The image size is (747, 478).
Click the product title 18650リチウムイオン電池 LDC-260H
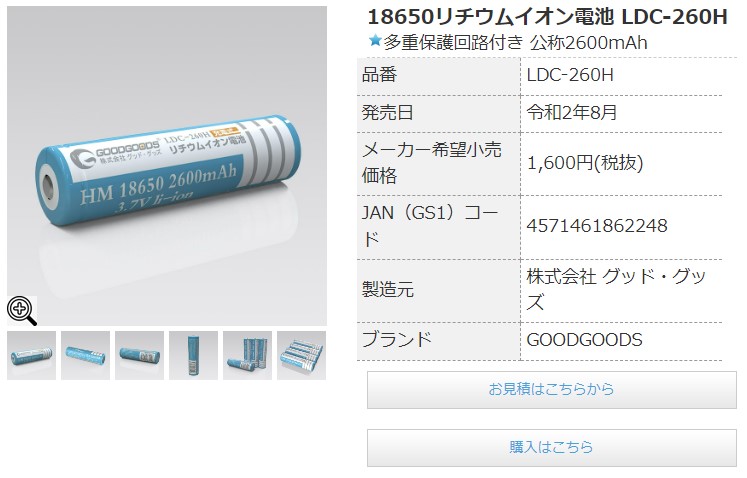pos(547,17)
